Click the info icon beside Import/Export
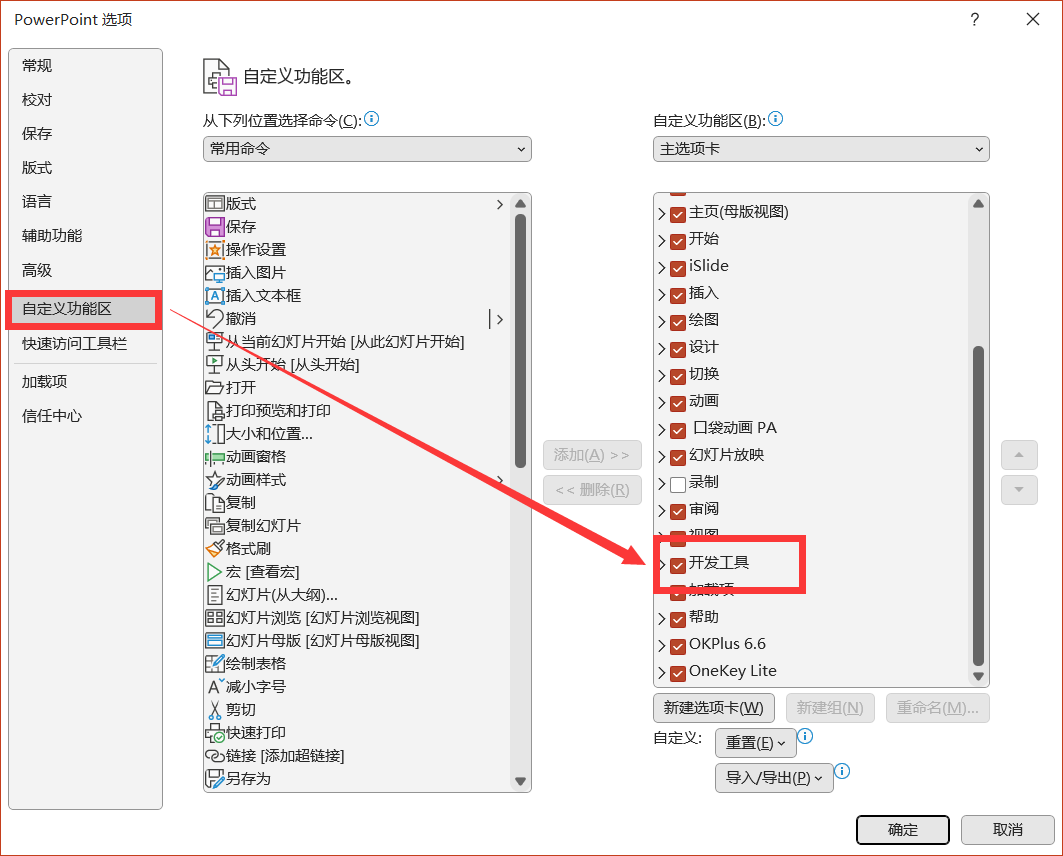 coord(841,771)
